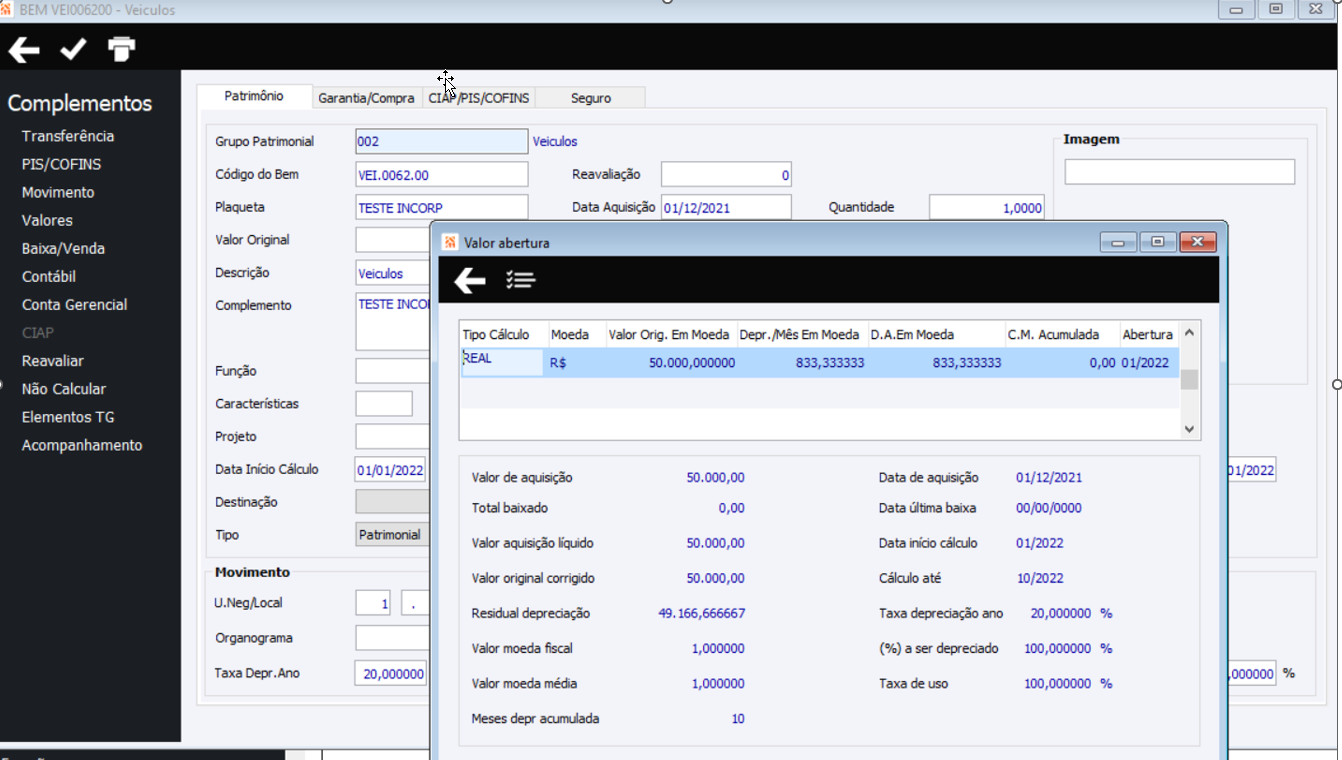Open the Garantia/Compra tab
This screenshot has width=1342, height=760.
click(x=366, y=98)
